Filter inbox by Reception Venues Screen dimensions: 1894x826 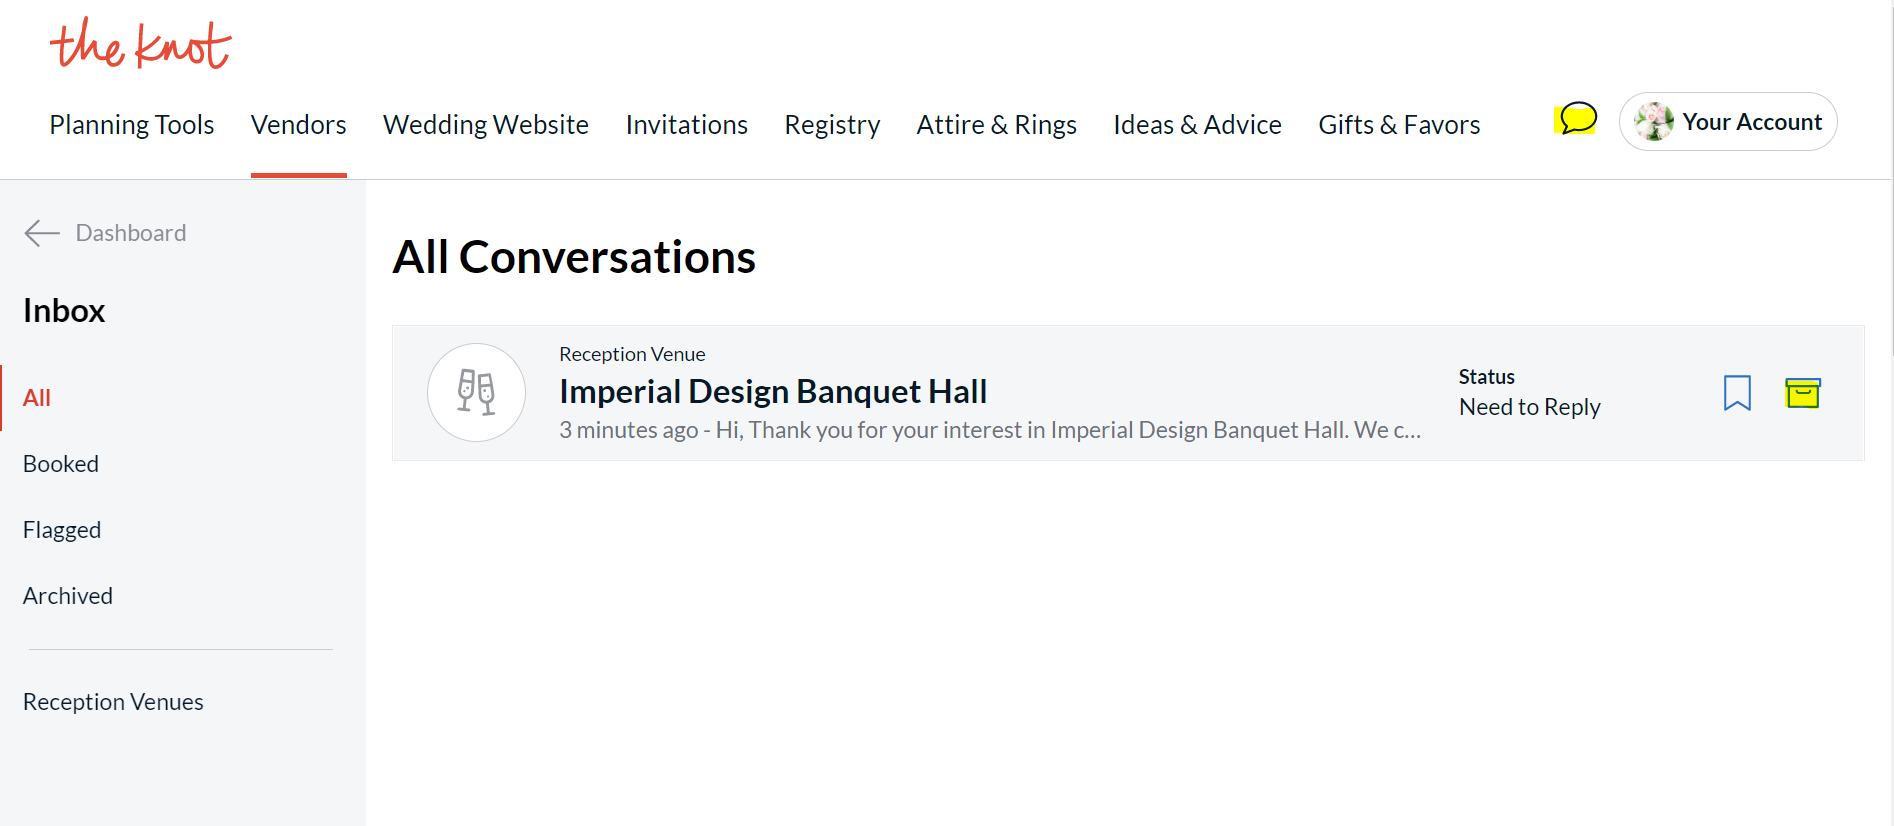(x=113, y=702)
